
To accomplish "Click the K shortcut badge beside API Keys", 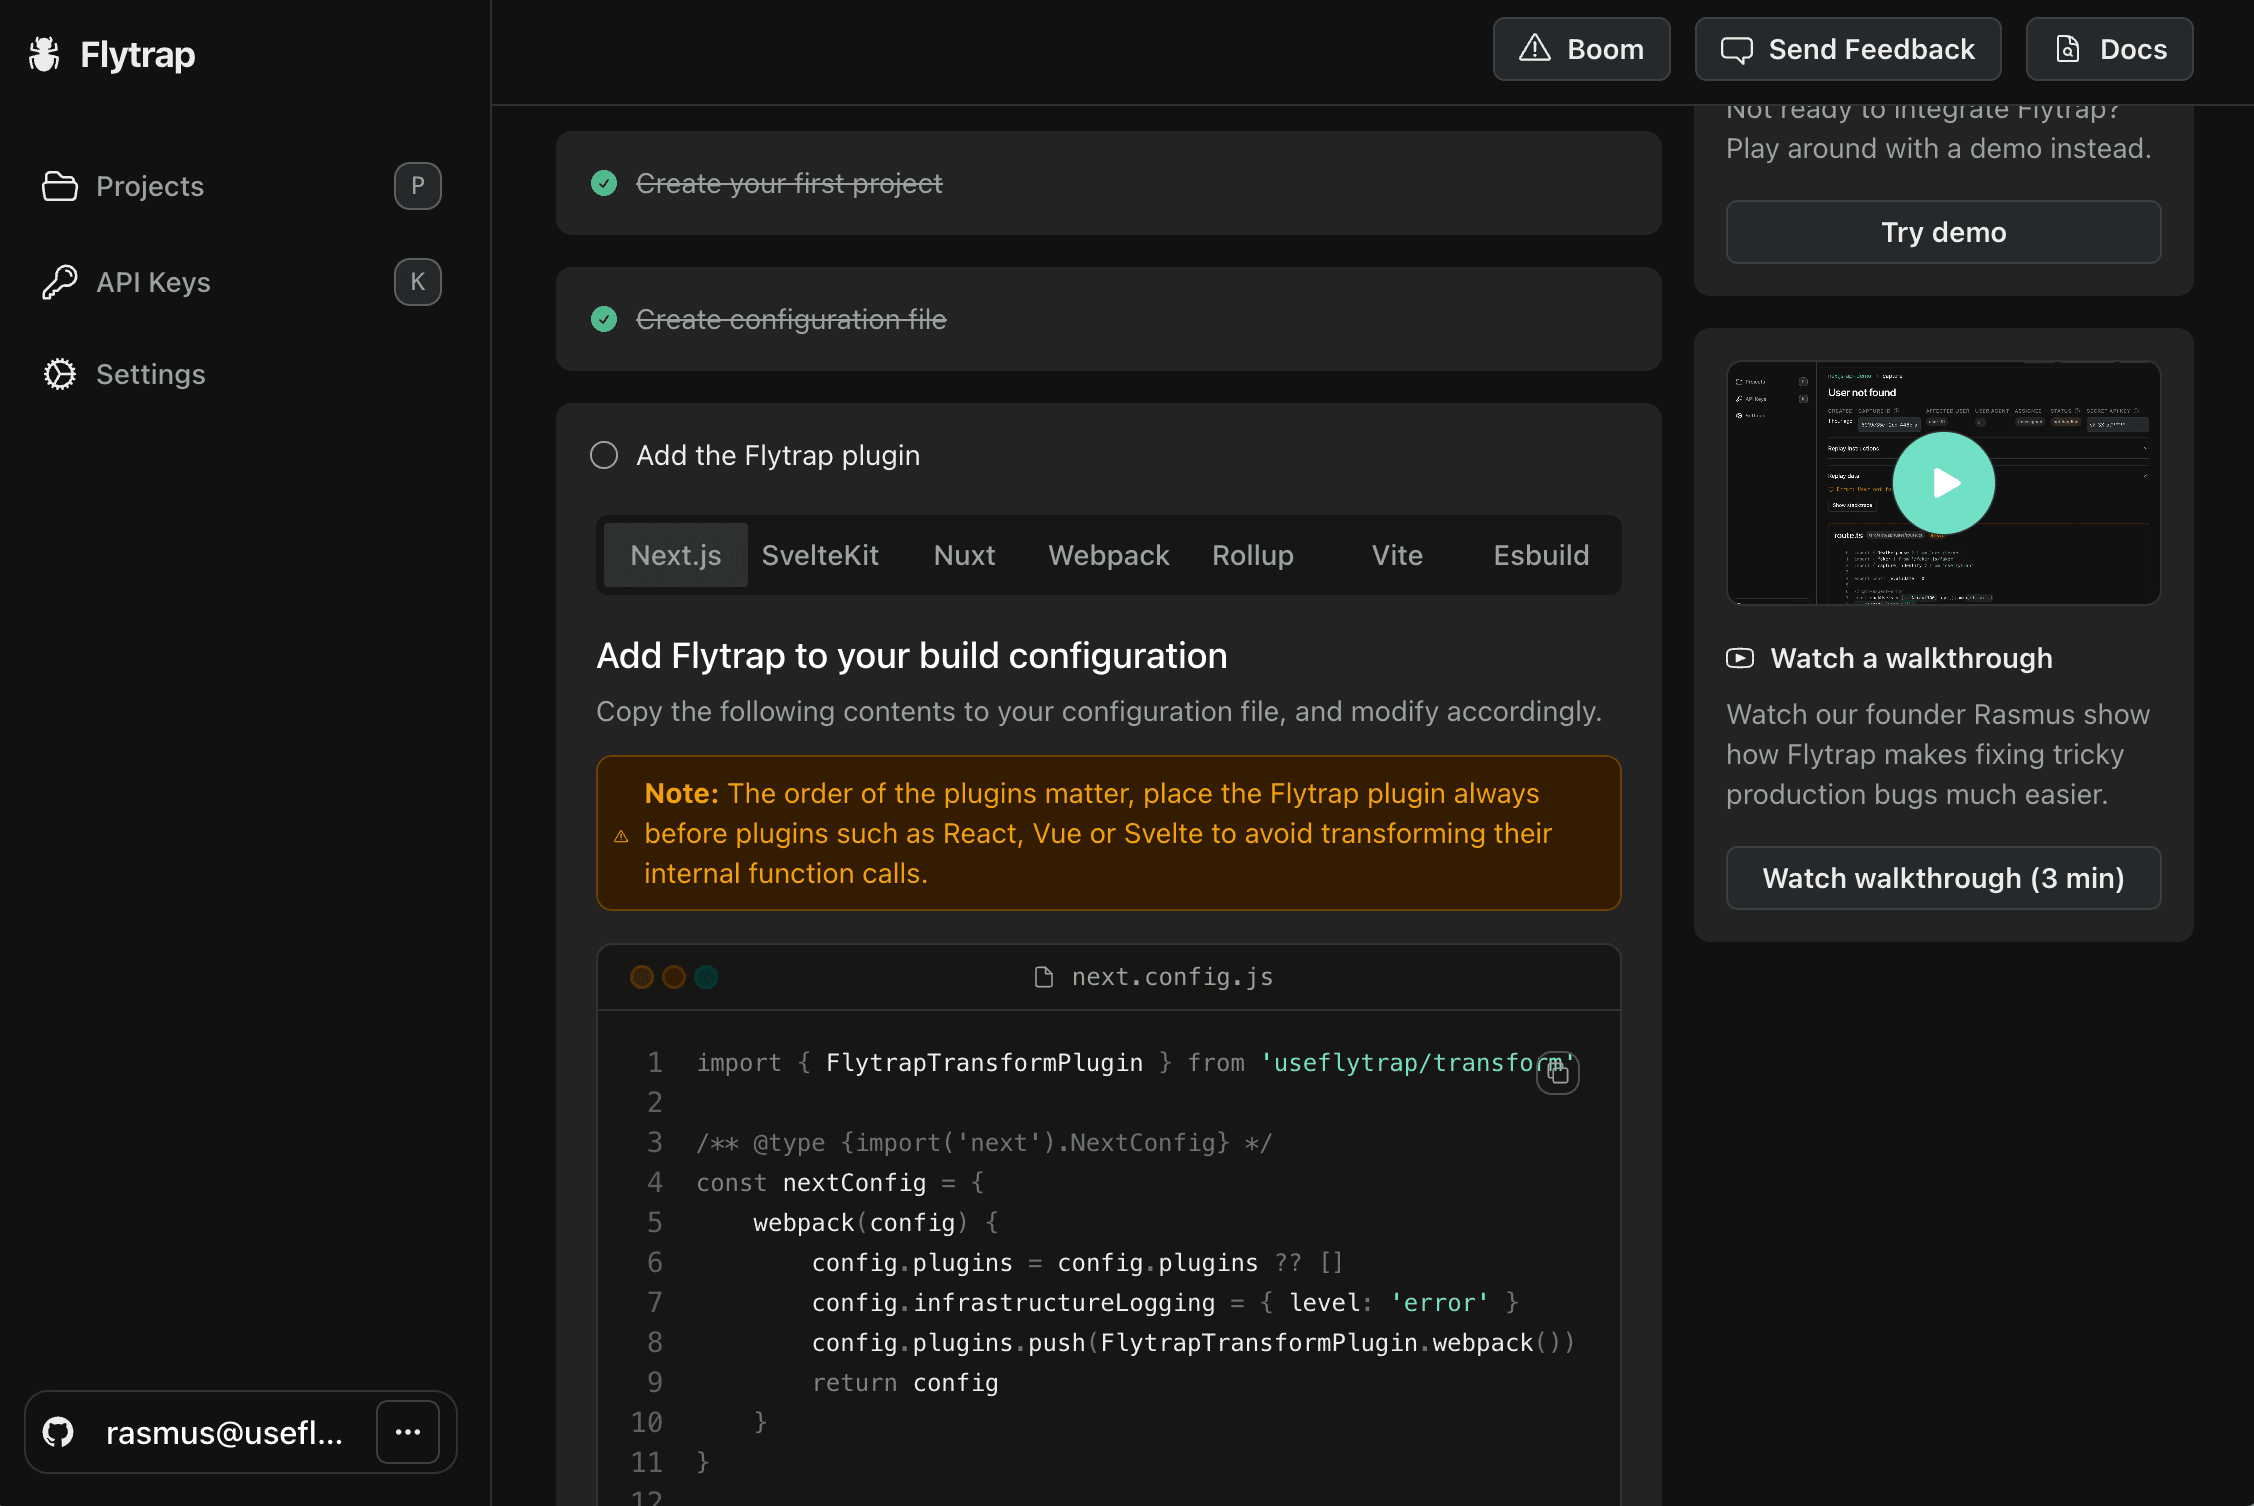I will tap(418, 282).
